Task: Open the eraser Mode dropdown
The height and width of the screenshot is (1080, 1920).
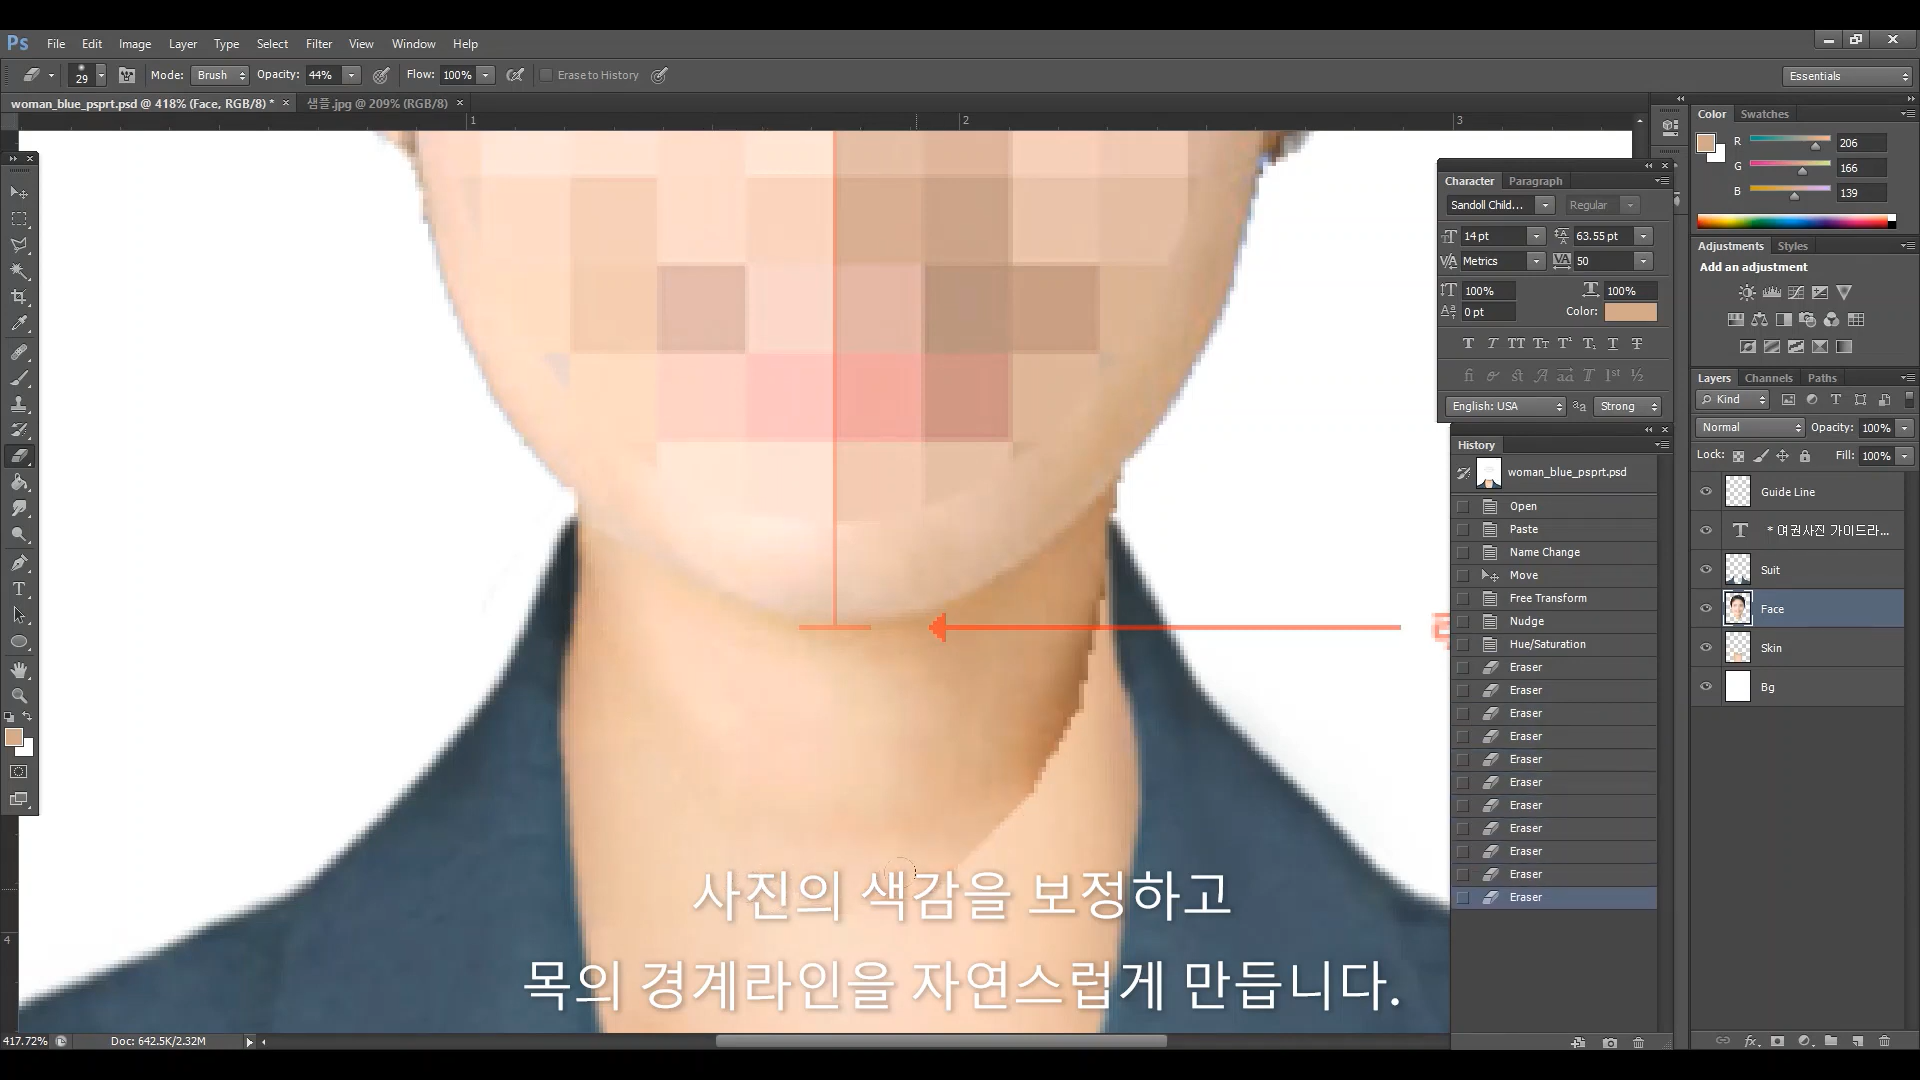Action: pos(220,75)
